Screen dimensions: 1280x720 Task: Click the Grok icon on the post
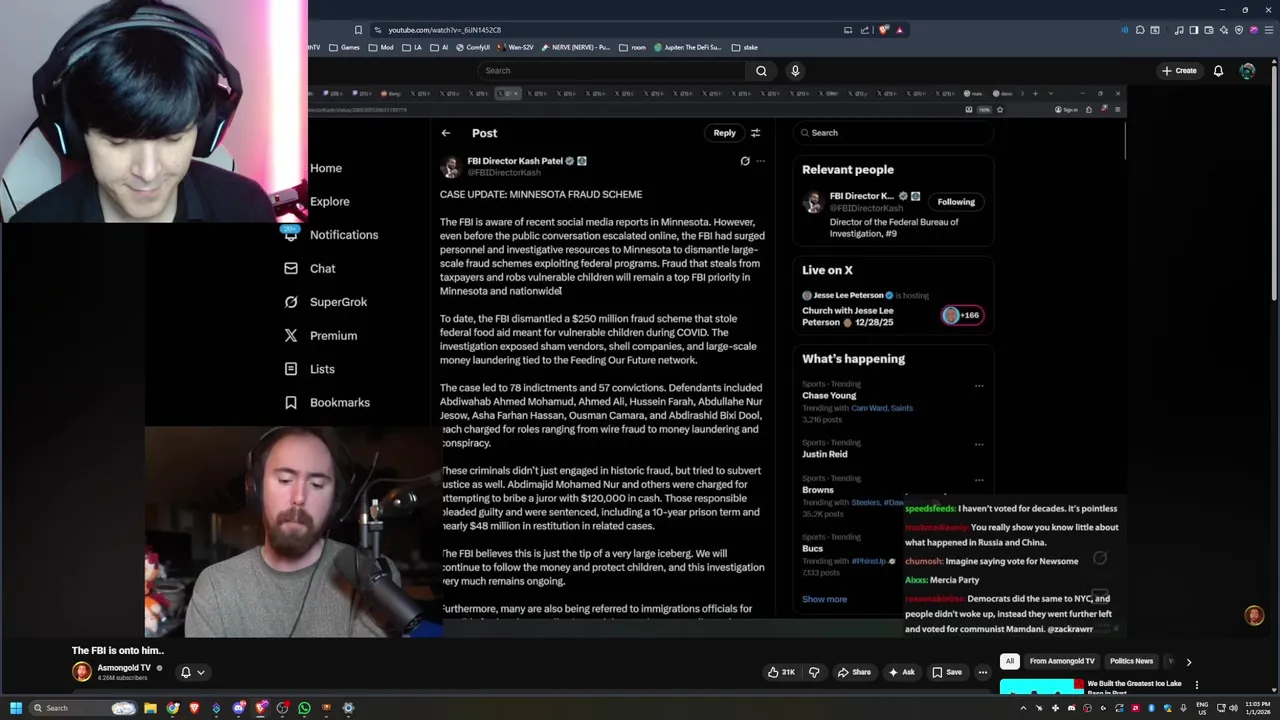point(745,161)
